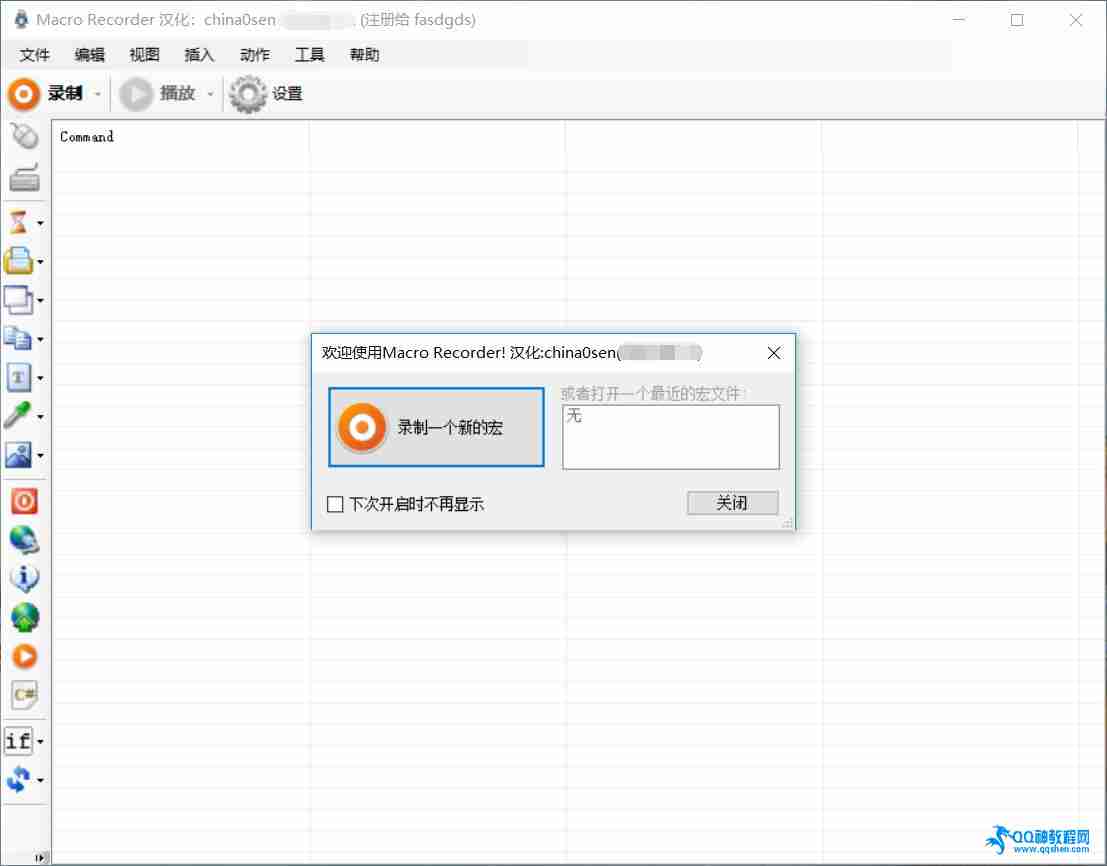Image resolution: width=1107 pixels, height=866 pixels.
Task: Open the 文件 menu
Action: point(35,55)
